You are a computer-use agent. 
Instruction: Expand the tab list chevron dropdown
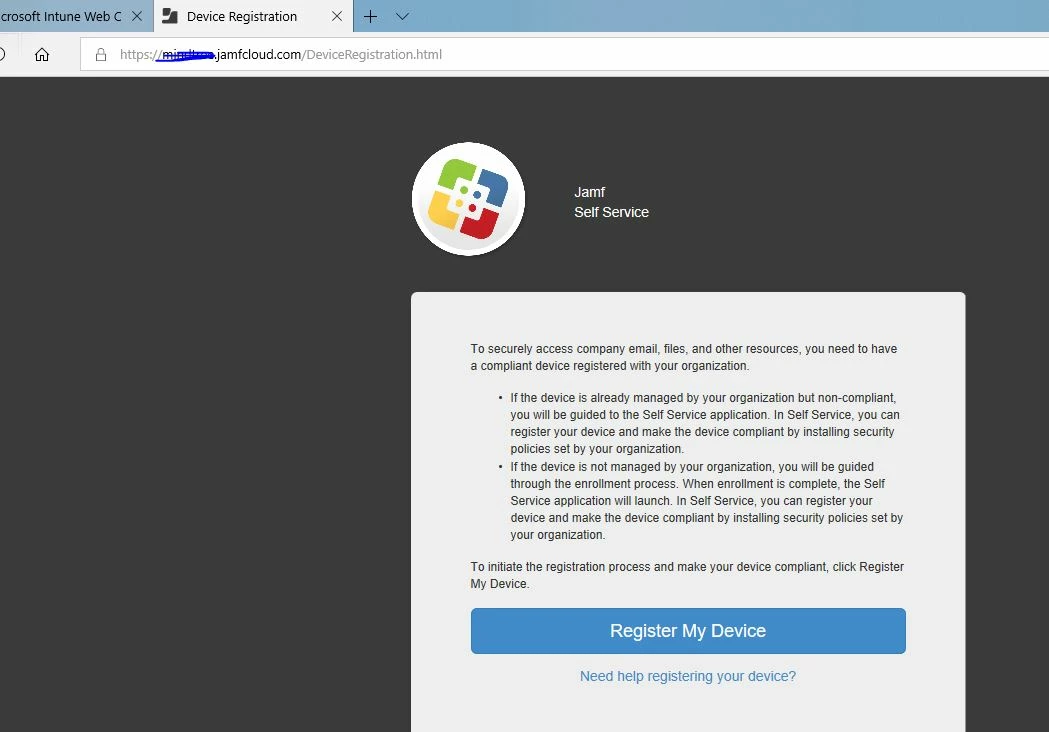pos(402,16)
